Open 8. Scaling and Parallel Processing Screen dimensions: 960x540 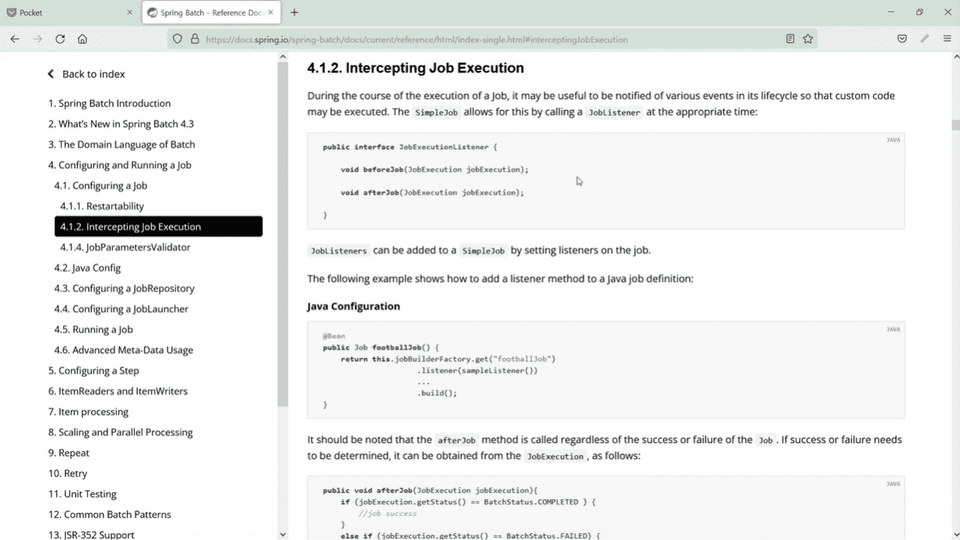point(121,432)
